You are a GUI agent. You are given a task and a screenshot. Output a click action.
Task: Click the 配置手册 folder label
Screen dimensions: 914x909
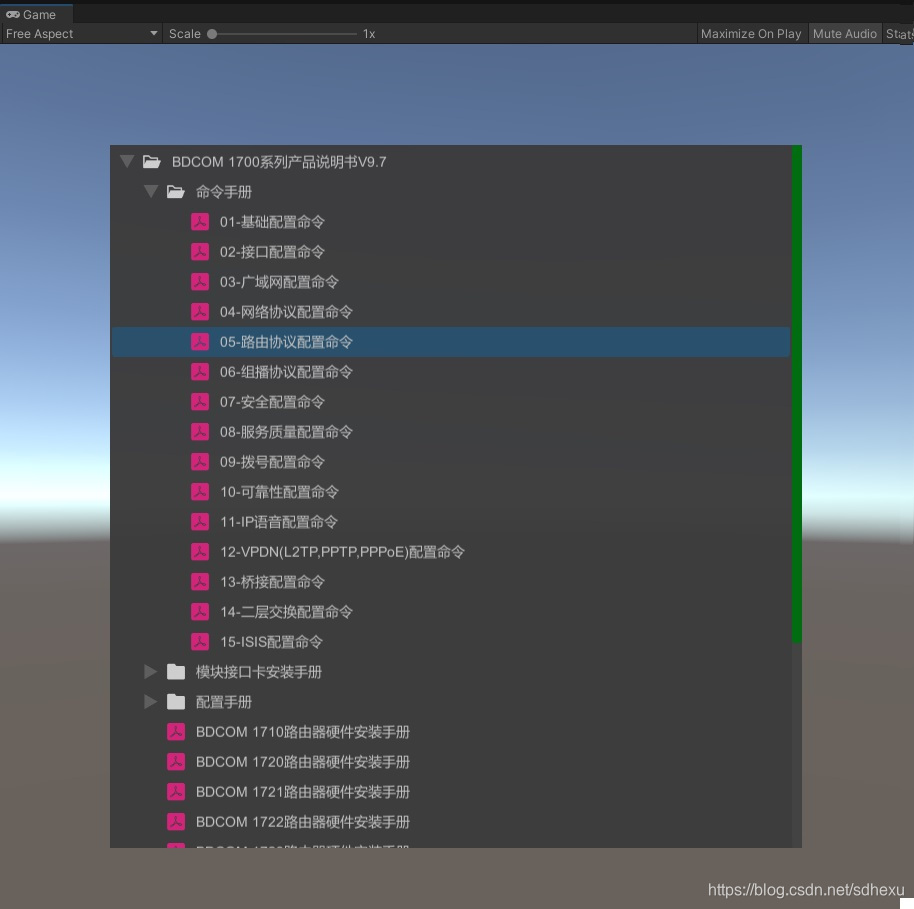coord(224,702)
